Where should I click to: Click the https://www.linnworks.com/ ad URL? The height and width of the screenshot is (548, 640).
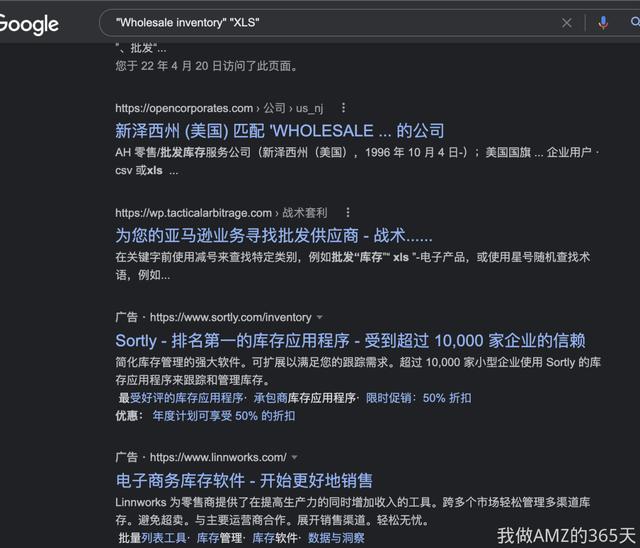pos(218,457)
